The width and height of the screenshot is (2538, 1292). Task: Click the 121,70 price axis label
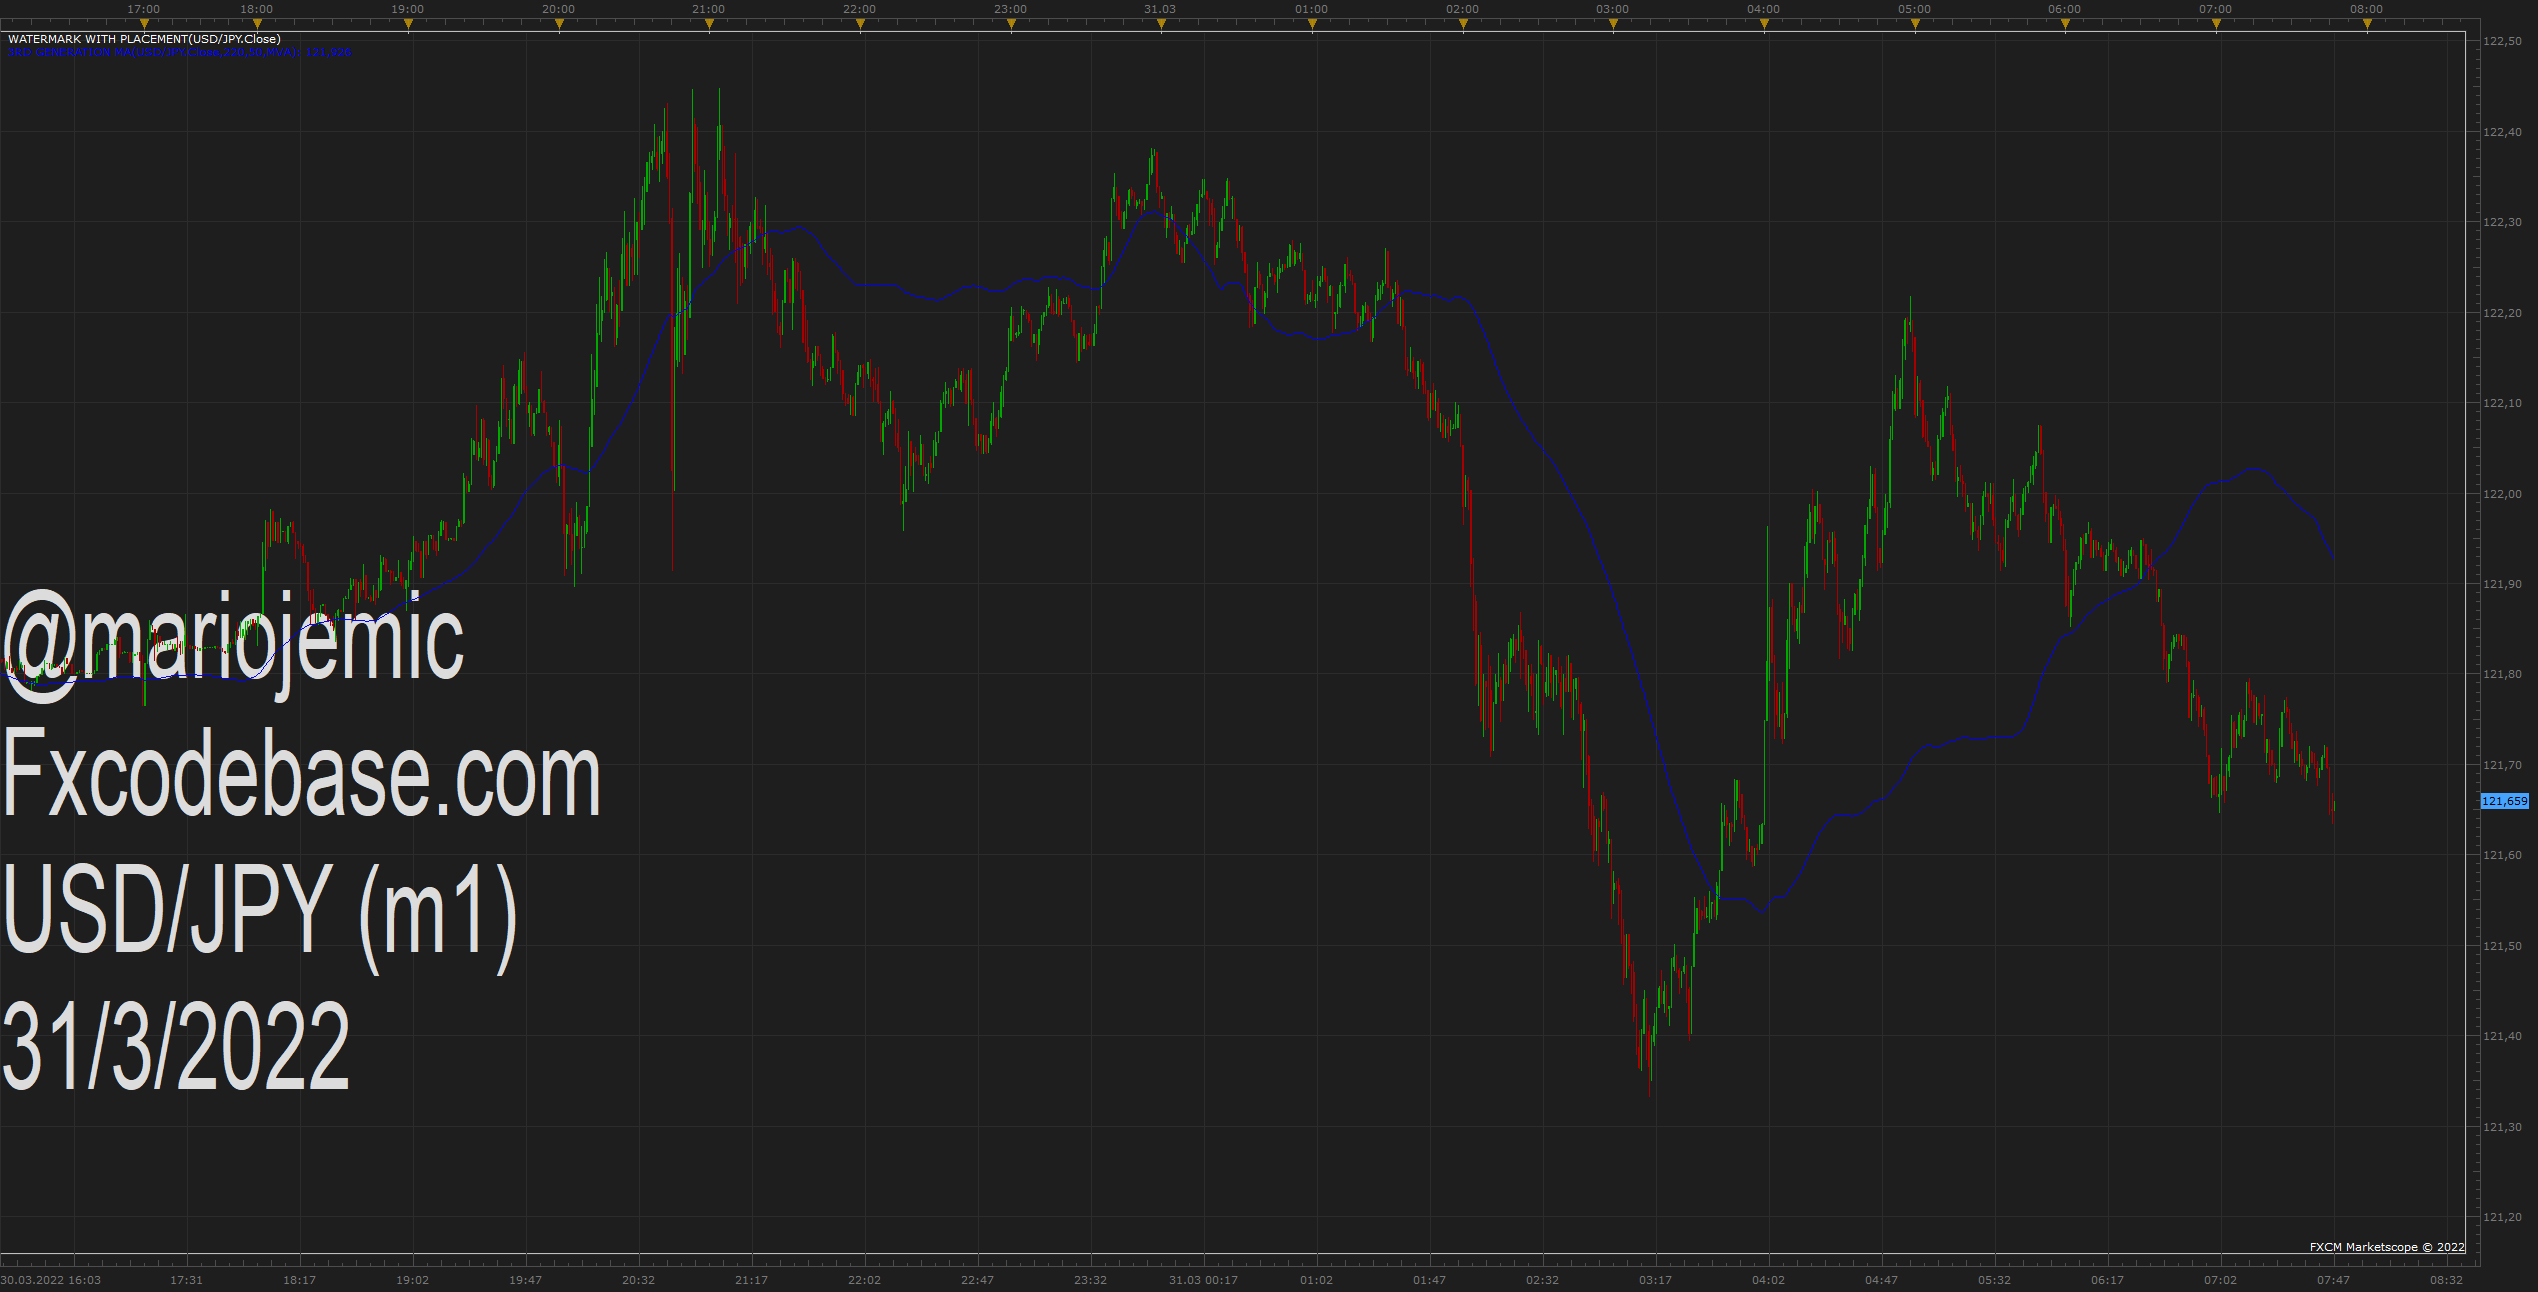(x=2502, y=765)
